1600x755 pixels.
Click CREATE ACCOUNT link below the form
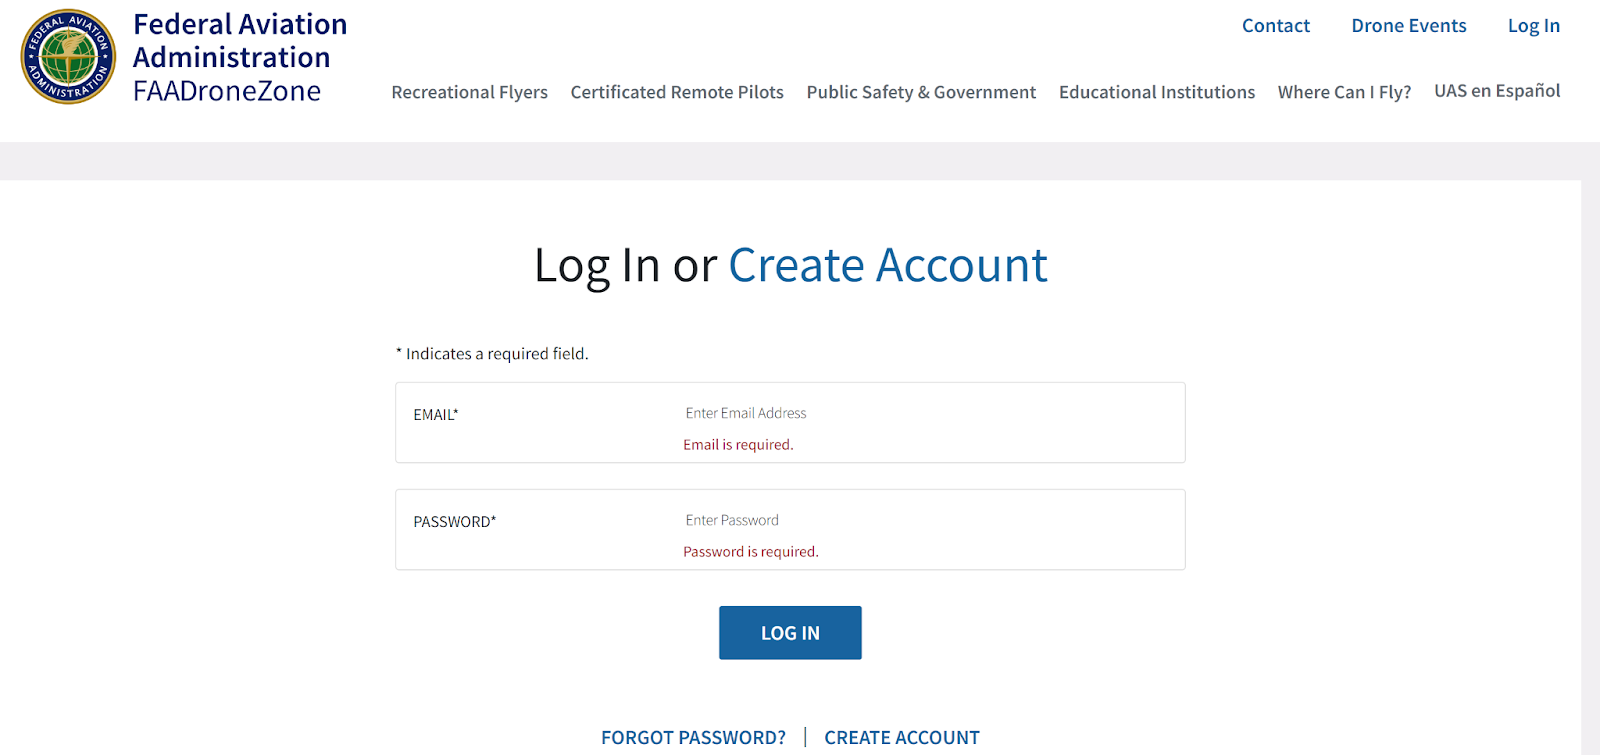[x=901, y=738]
